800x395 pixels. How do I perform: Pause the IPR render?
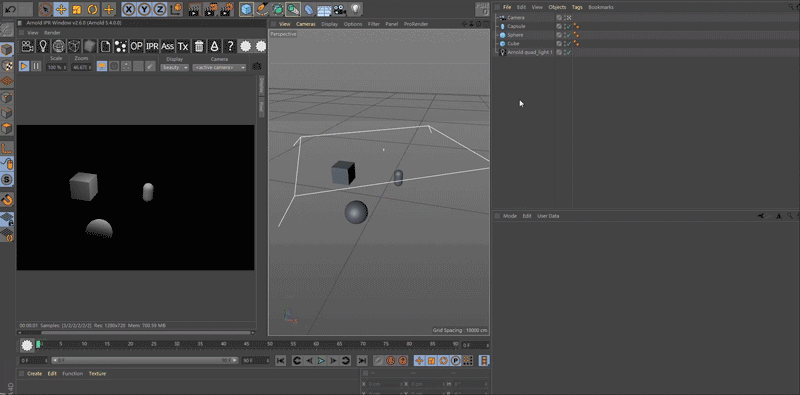pos(36,66)
